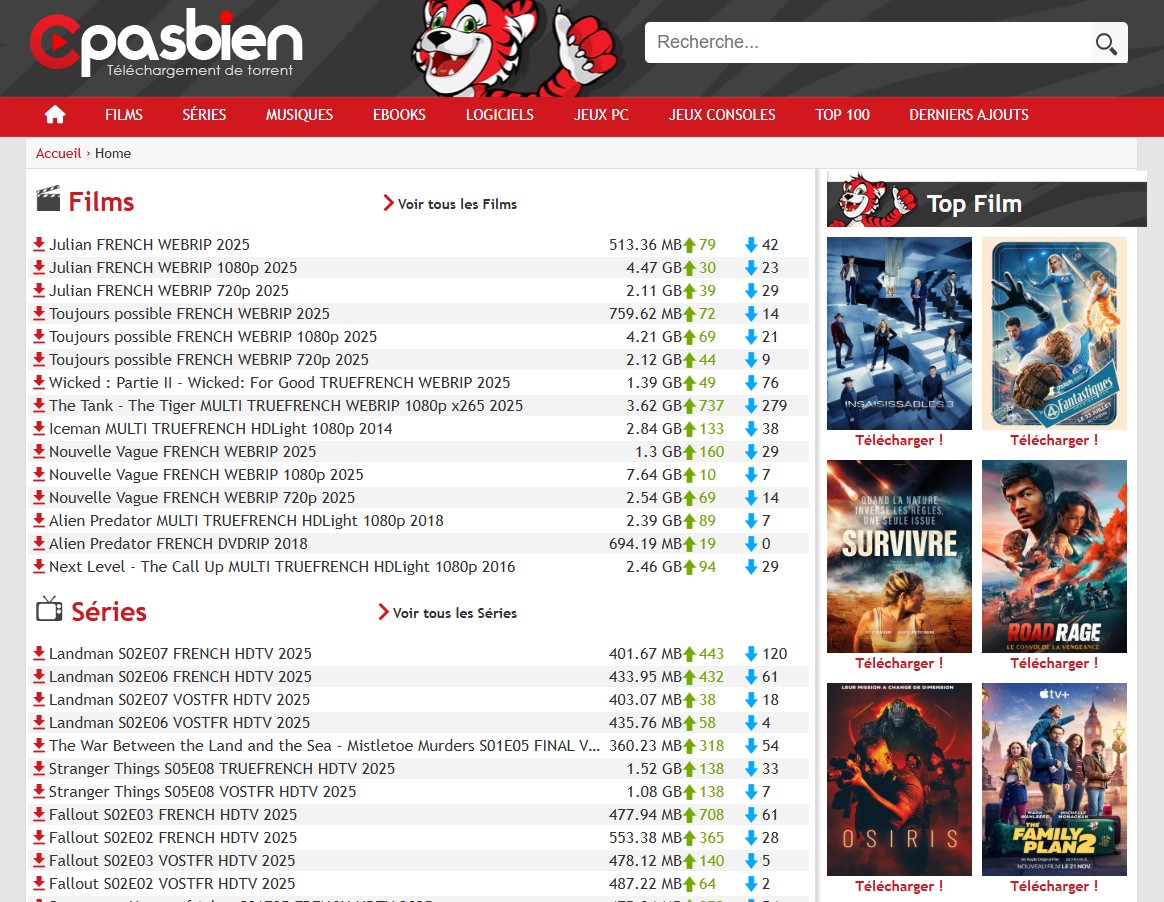This screenshot has height=902, width=1164.
Task: Click download icon beside Alien Predator DVDRIP
Action: (39, 543)
